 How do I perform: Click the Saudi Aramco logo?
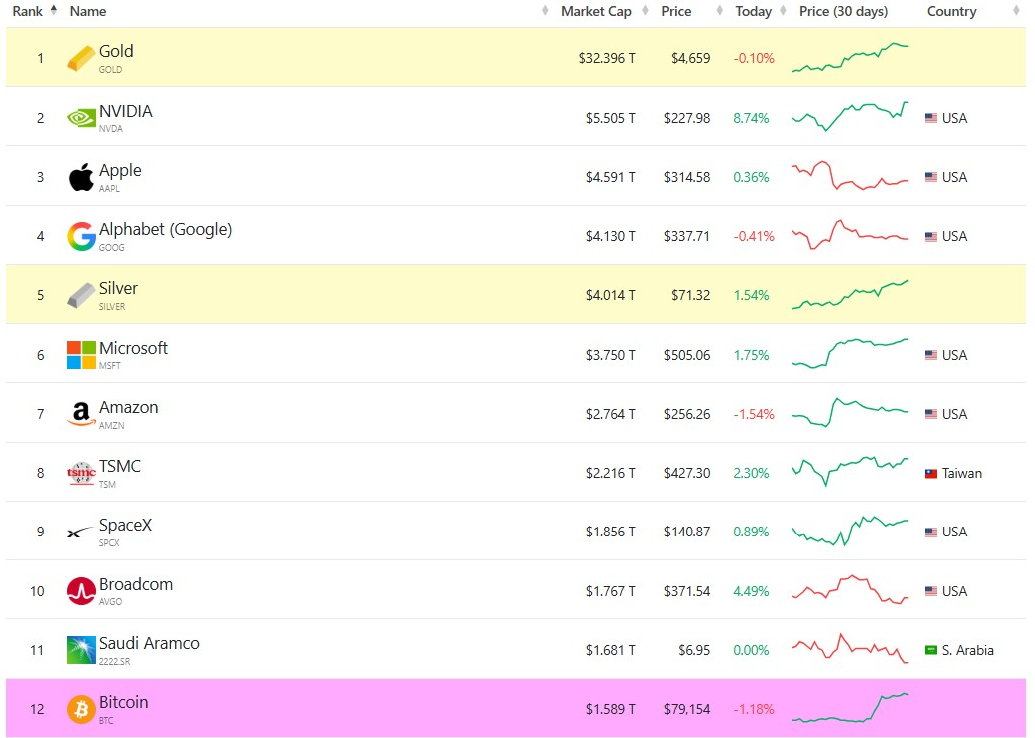[x=81, y=650]
